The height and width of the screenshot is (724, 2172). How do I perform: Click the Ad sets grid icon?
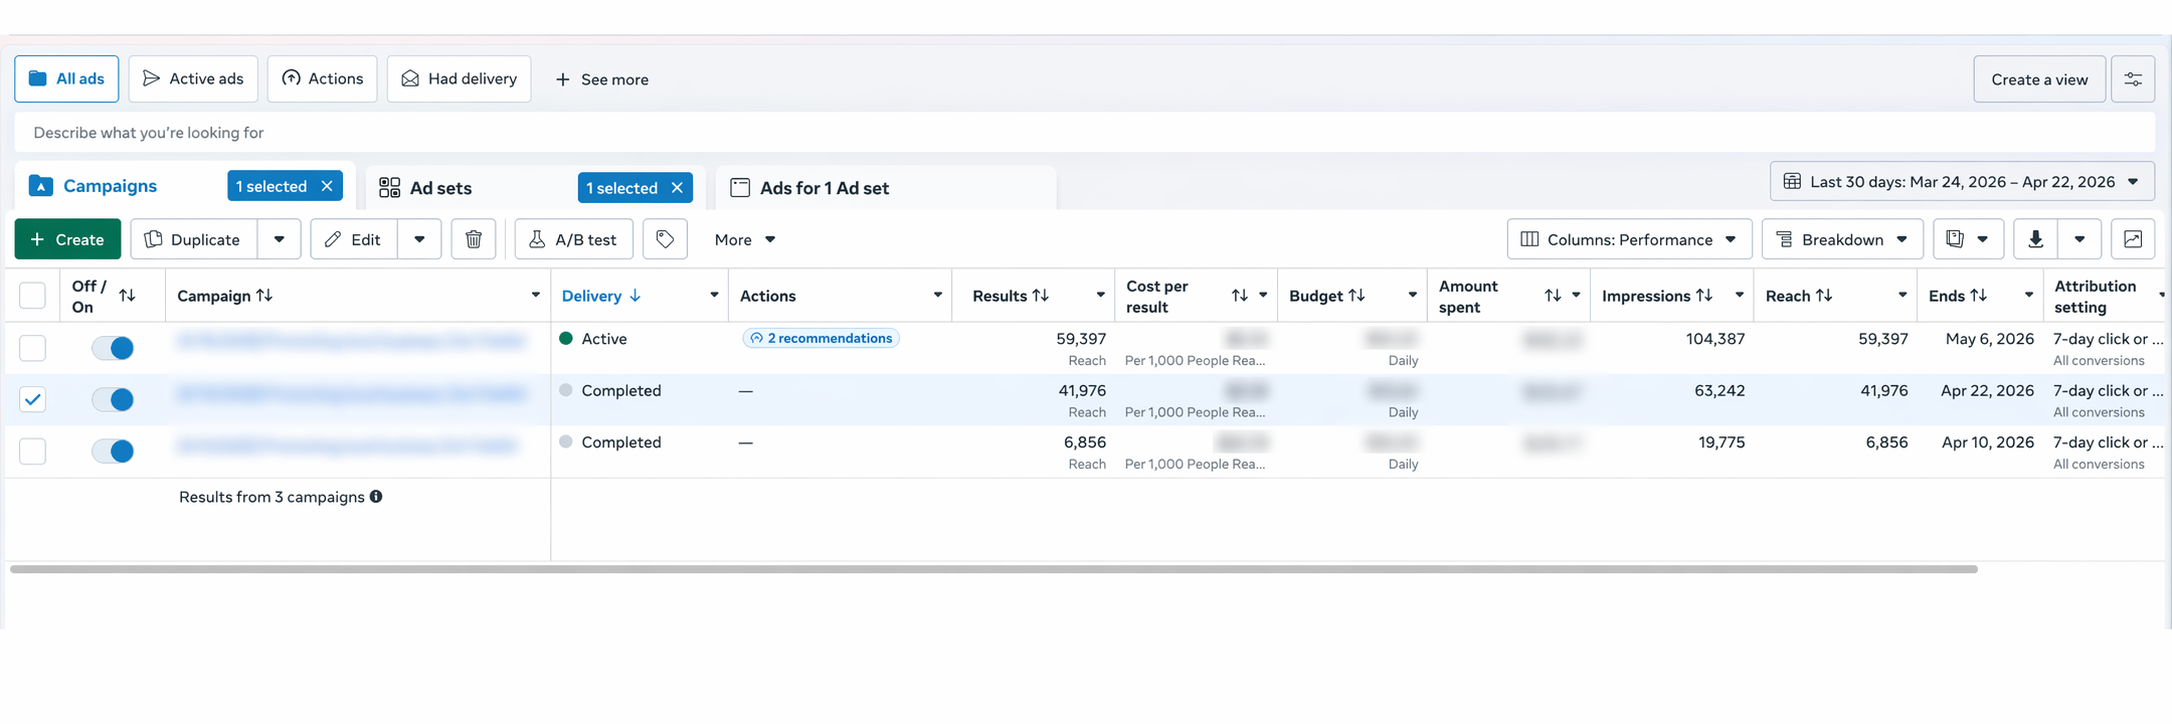coord(389,187)
